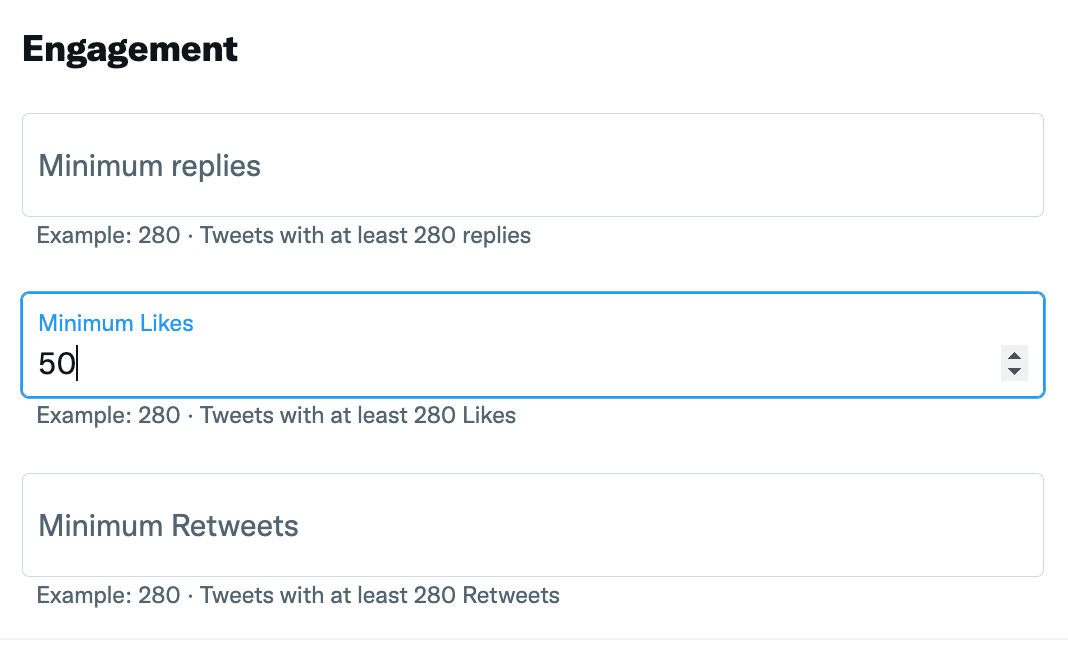Click the Minimum Retweets placeholder text
1068x648 pixels.
pyautogui.click(x=168, y=525)
